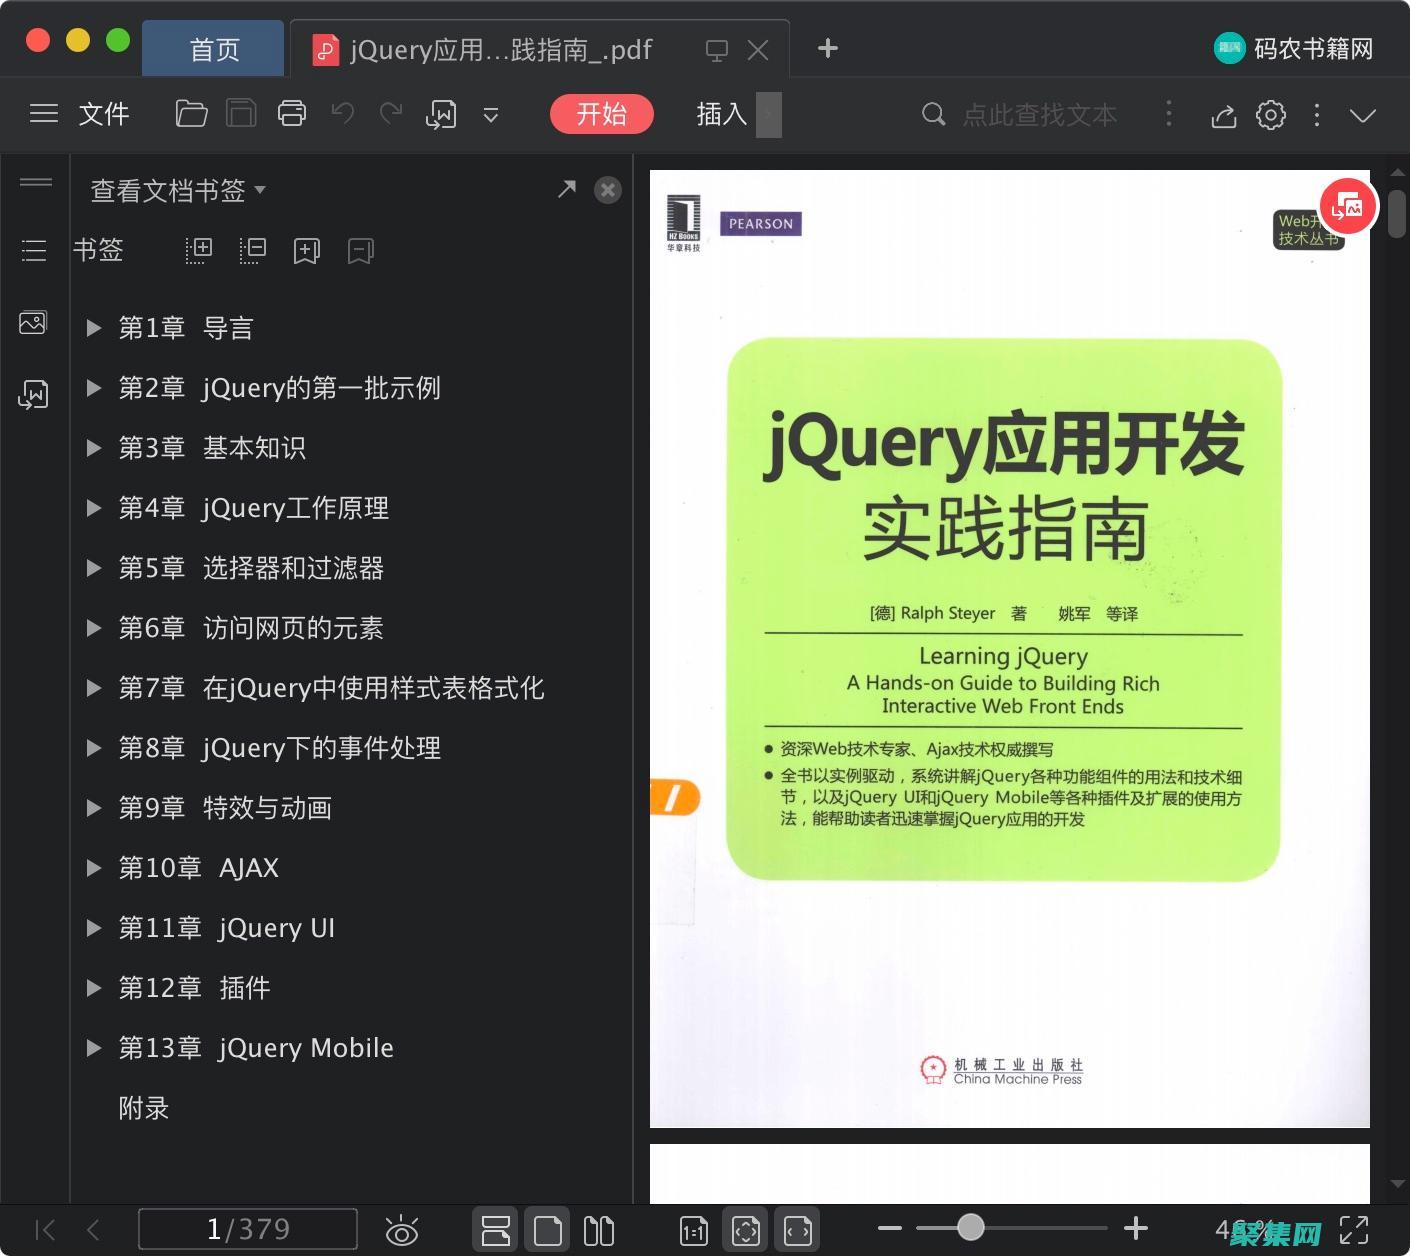
Task: Open a file with the folder icon
Action: [x=191, y=114]
